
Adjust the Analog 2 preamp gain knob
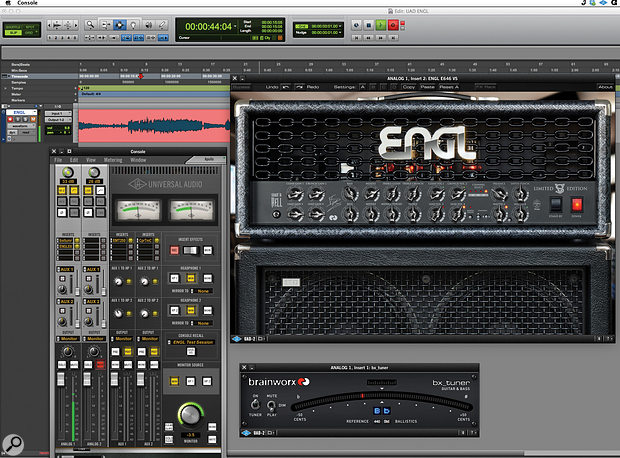click(x=94, y=172)
